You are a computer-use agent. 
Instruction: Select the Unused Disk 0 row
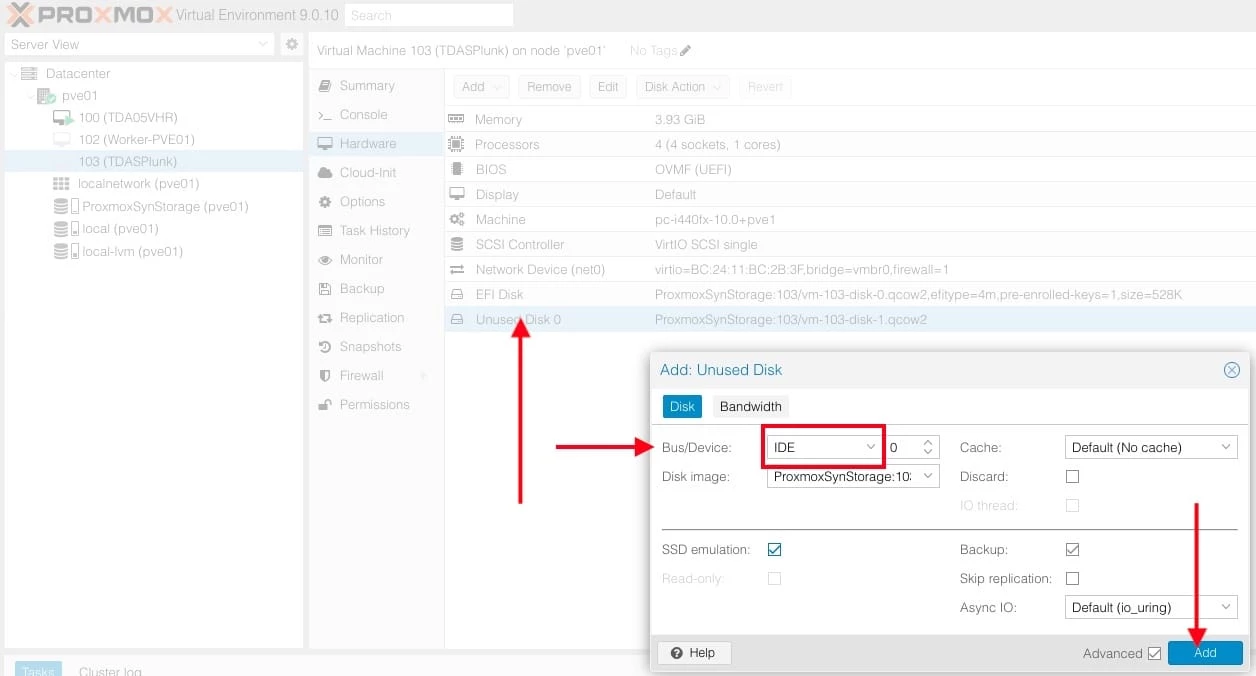tap(850, 320)
